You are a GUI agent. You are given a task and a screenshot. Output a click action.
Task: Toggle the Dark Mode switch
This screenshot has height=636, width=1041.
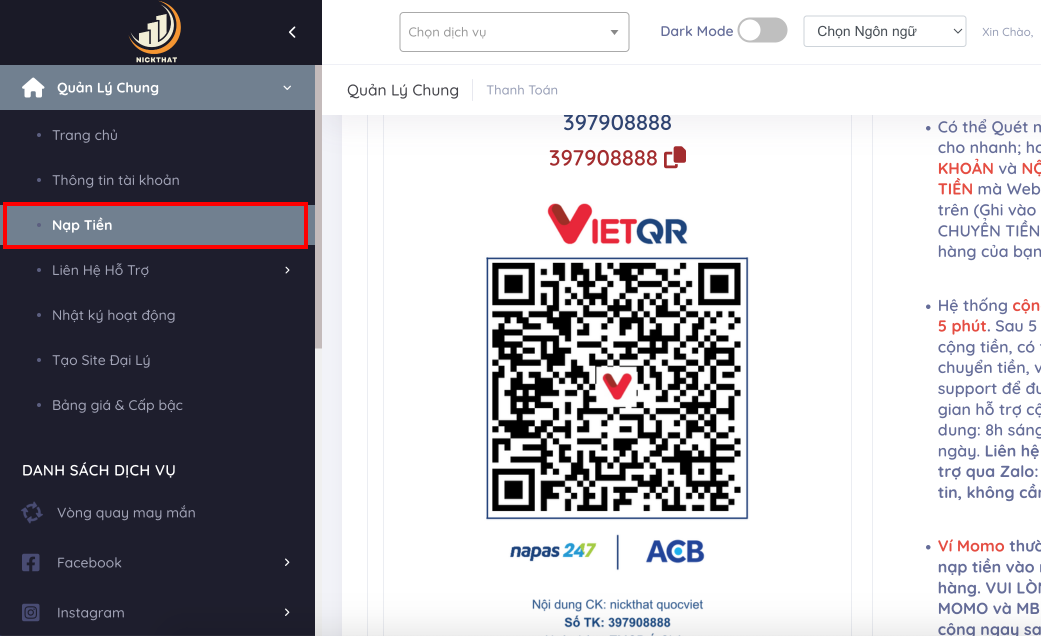point(763,31)
